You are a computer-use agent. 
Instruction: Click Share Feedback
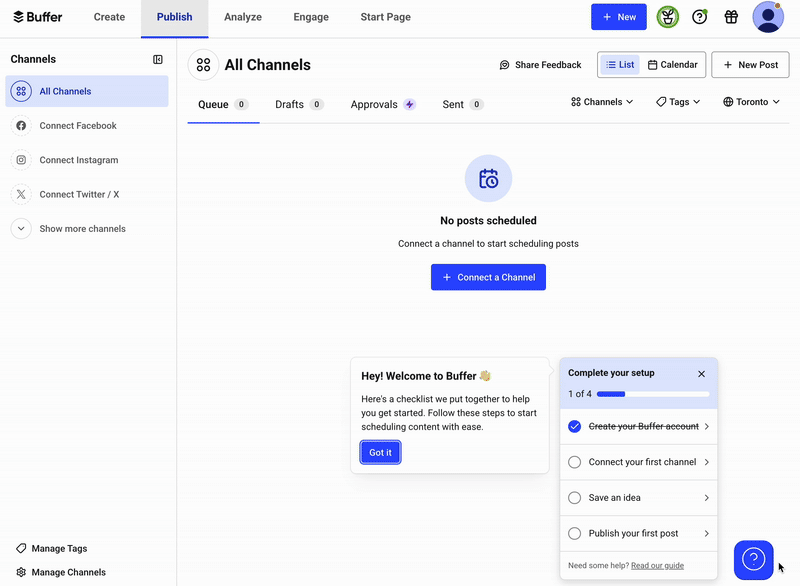[540, 65]
